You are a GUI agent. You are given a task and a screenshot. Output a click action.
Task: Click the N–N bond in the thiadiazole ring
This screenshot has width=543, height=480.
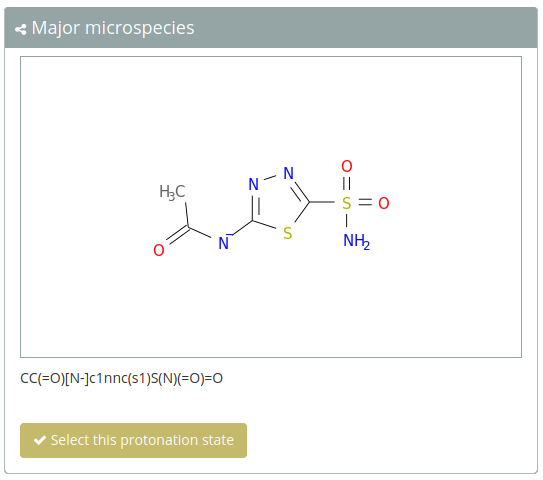click(x=270, y=178)
